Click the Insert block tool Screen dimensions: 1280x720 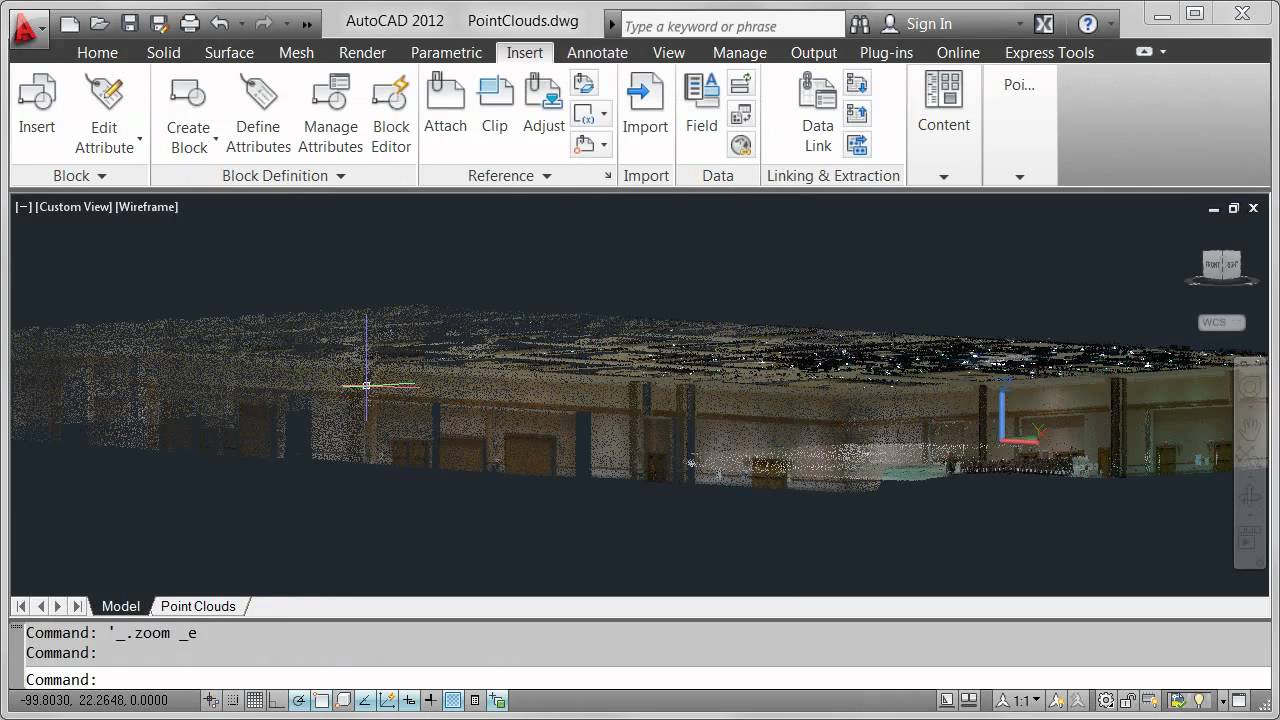click(37, 104)
